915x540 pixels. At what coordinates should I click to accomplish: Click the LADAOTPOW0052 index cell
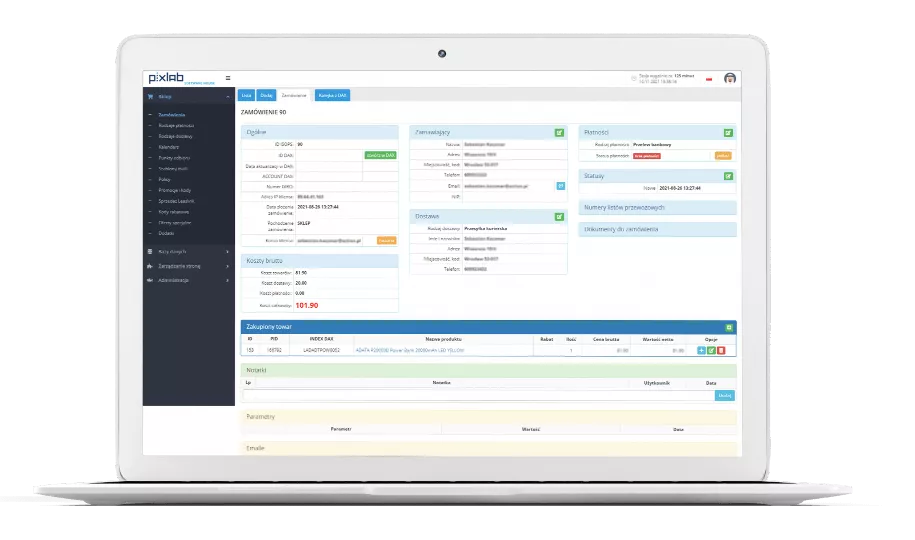(x=321, y=350)
